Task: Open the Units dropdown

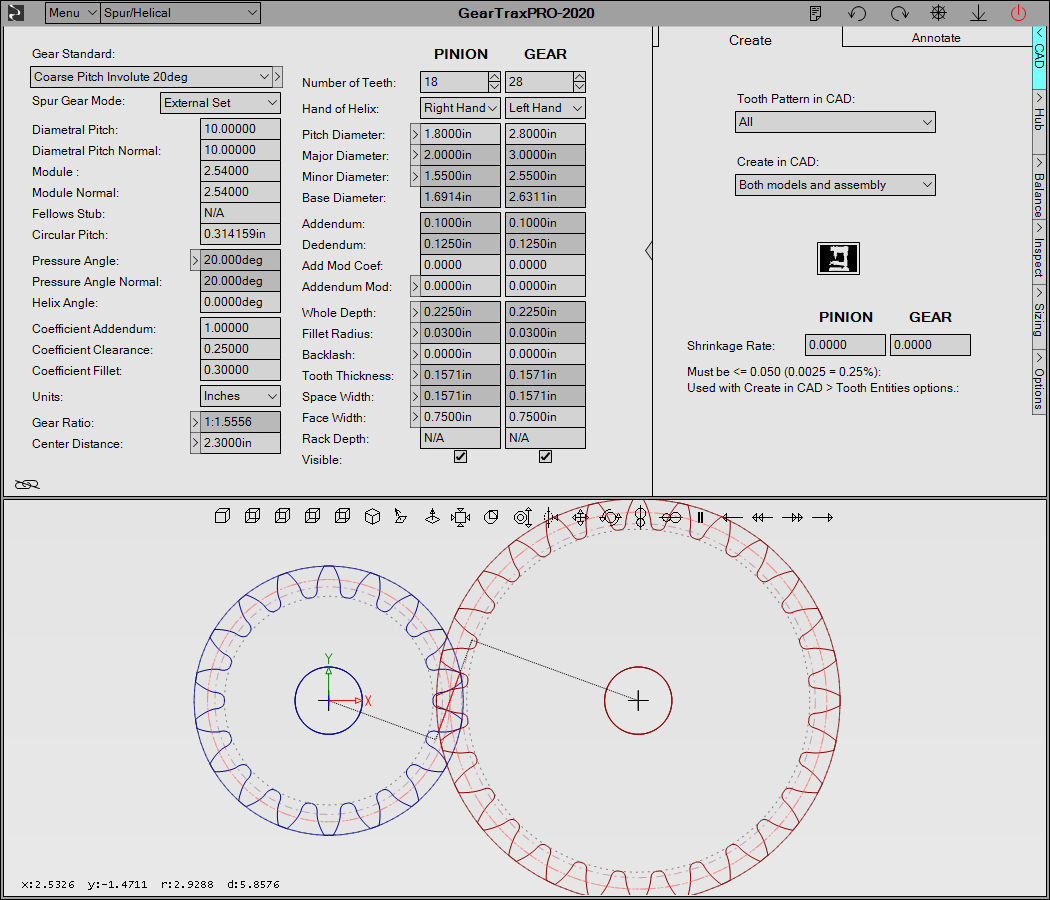Action: [240, 396]
